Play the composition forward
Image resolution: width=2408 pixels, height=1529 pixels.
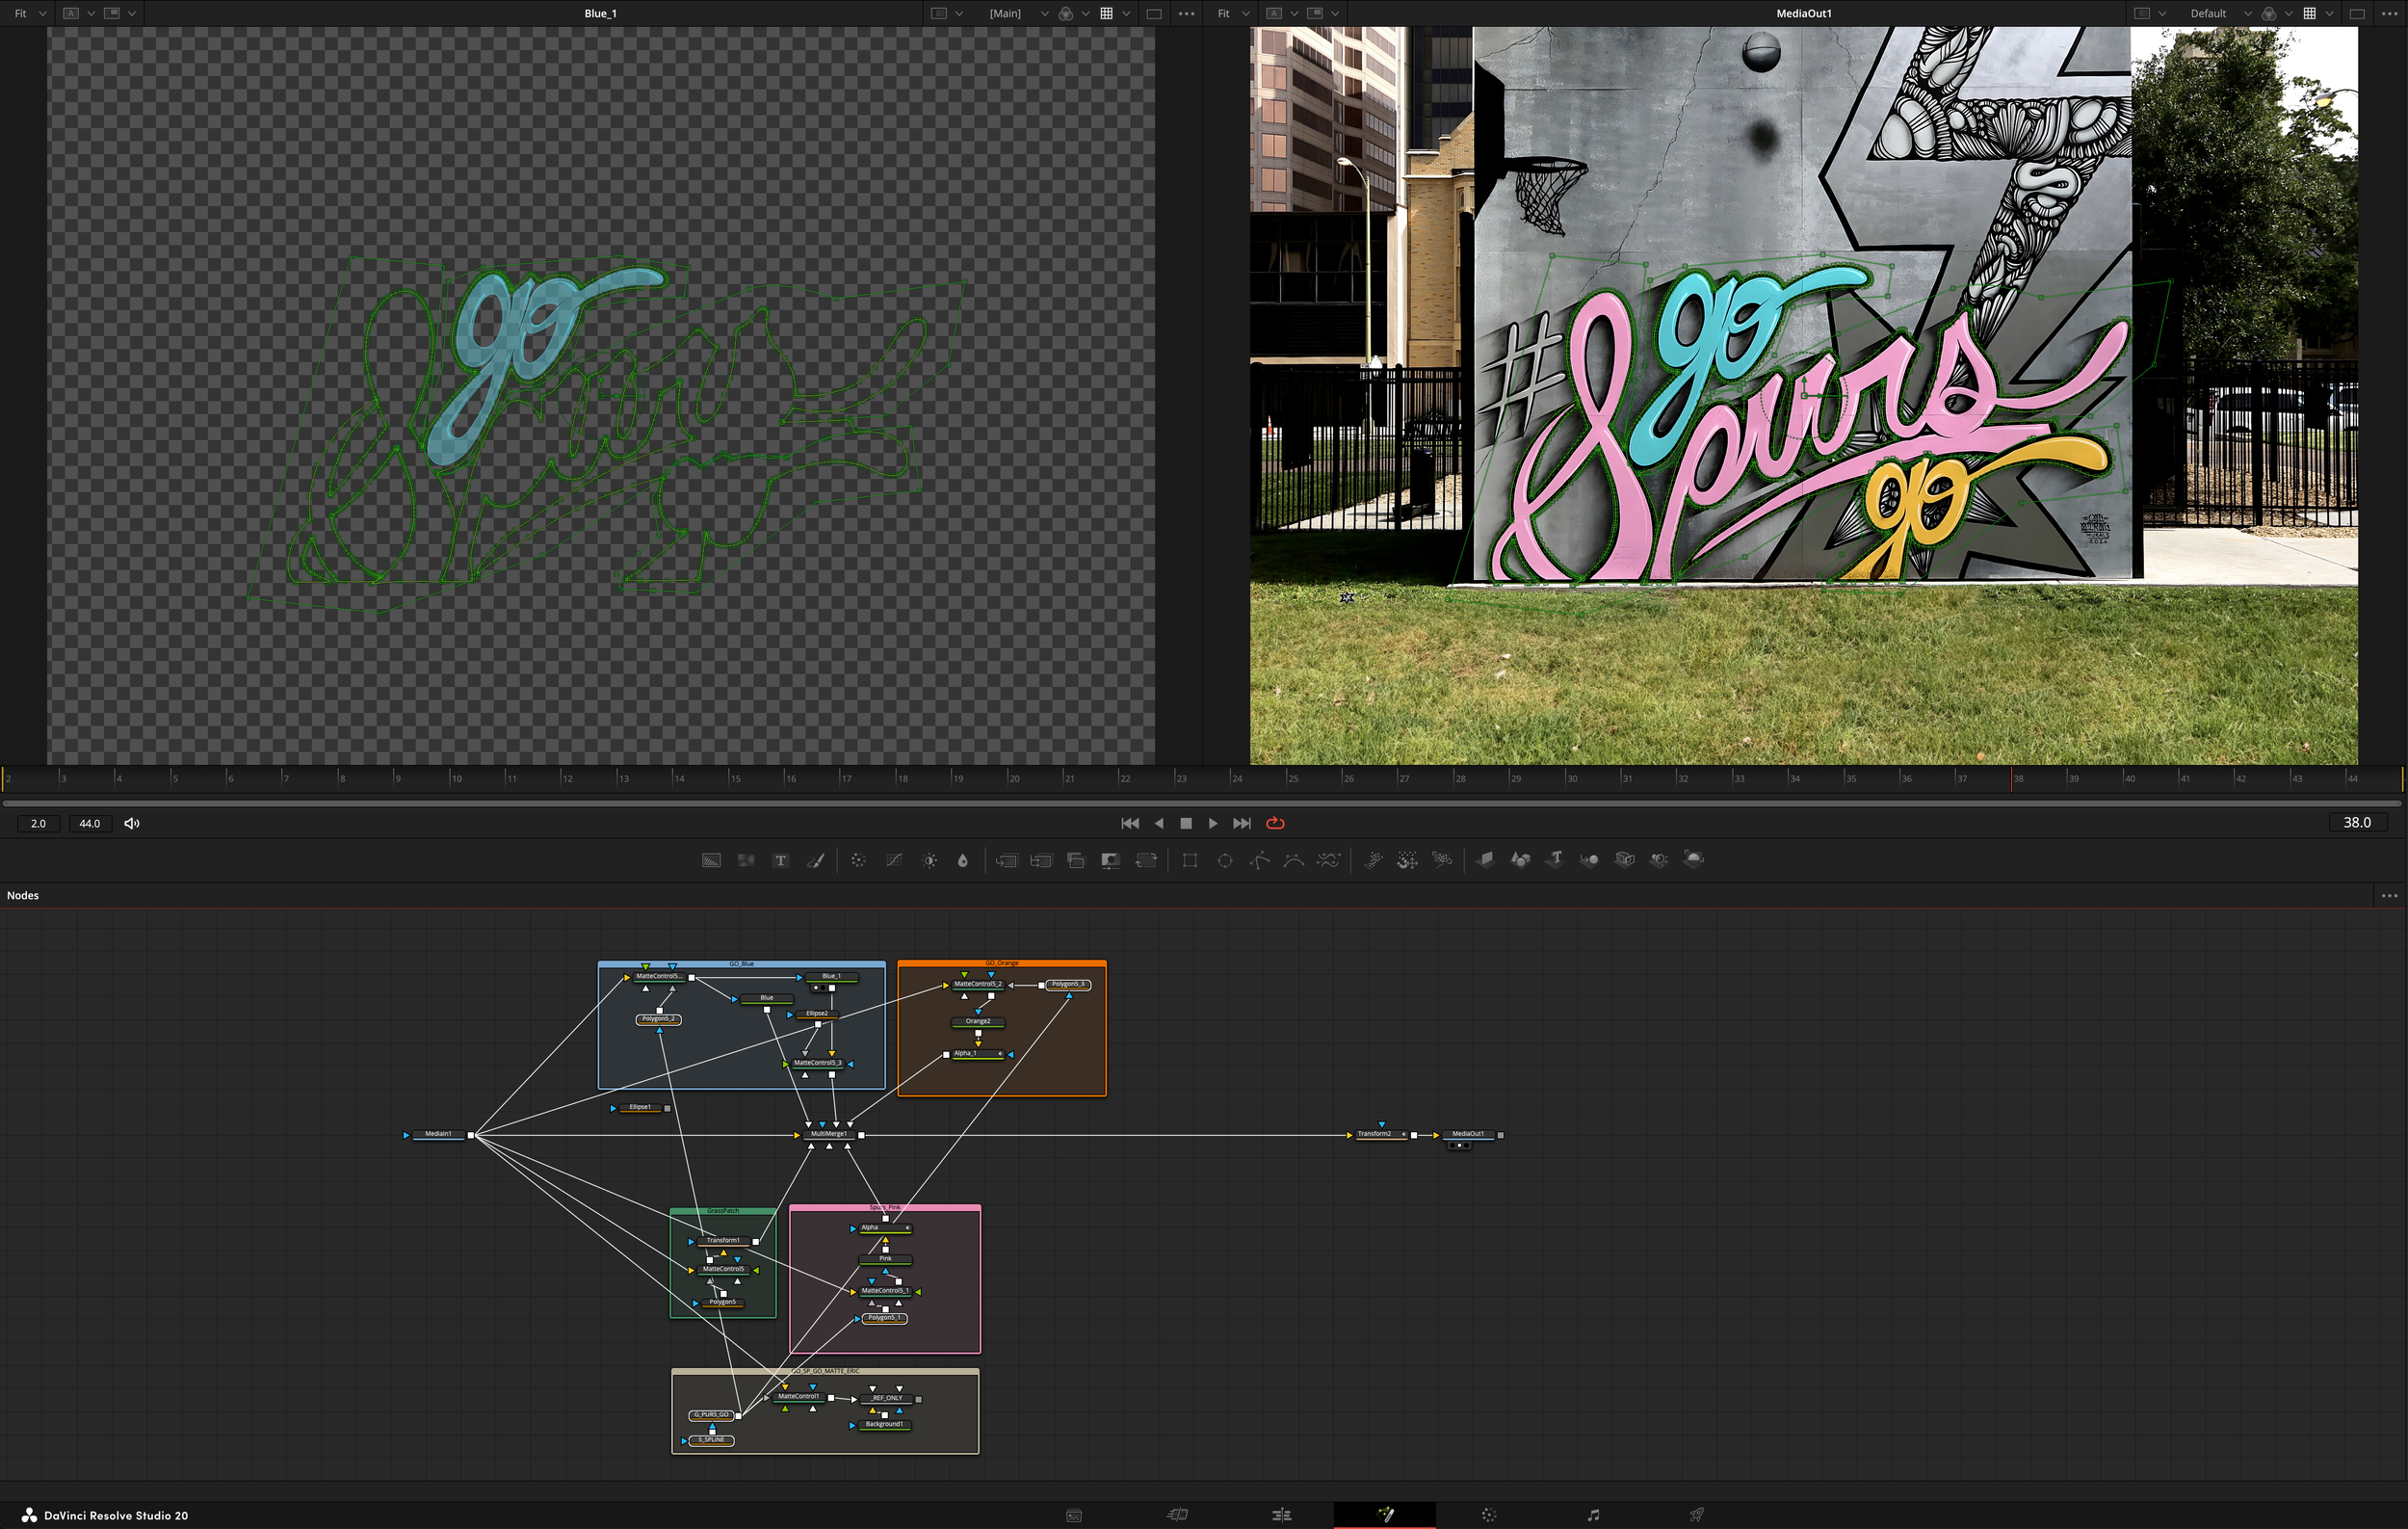[1213, 823]
